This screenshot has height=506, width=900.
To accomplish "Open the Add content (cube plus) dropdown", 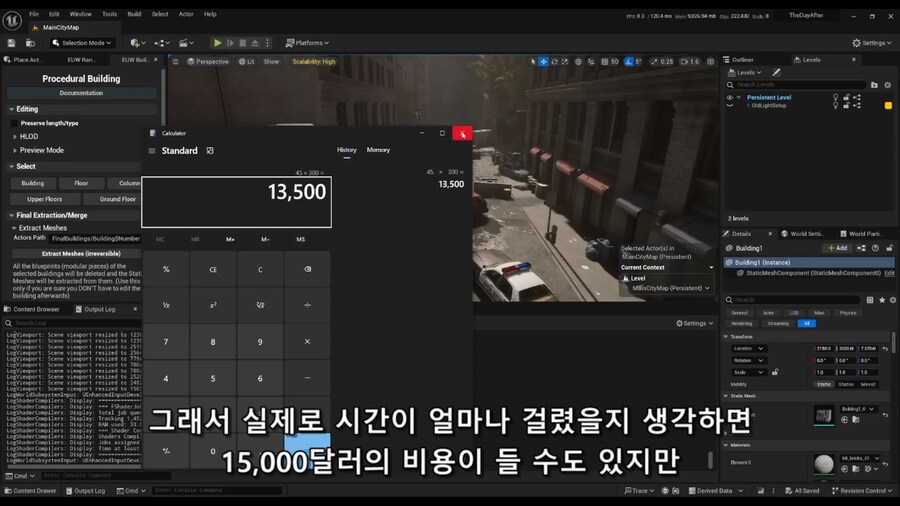I will pos(138,43).
